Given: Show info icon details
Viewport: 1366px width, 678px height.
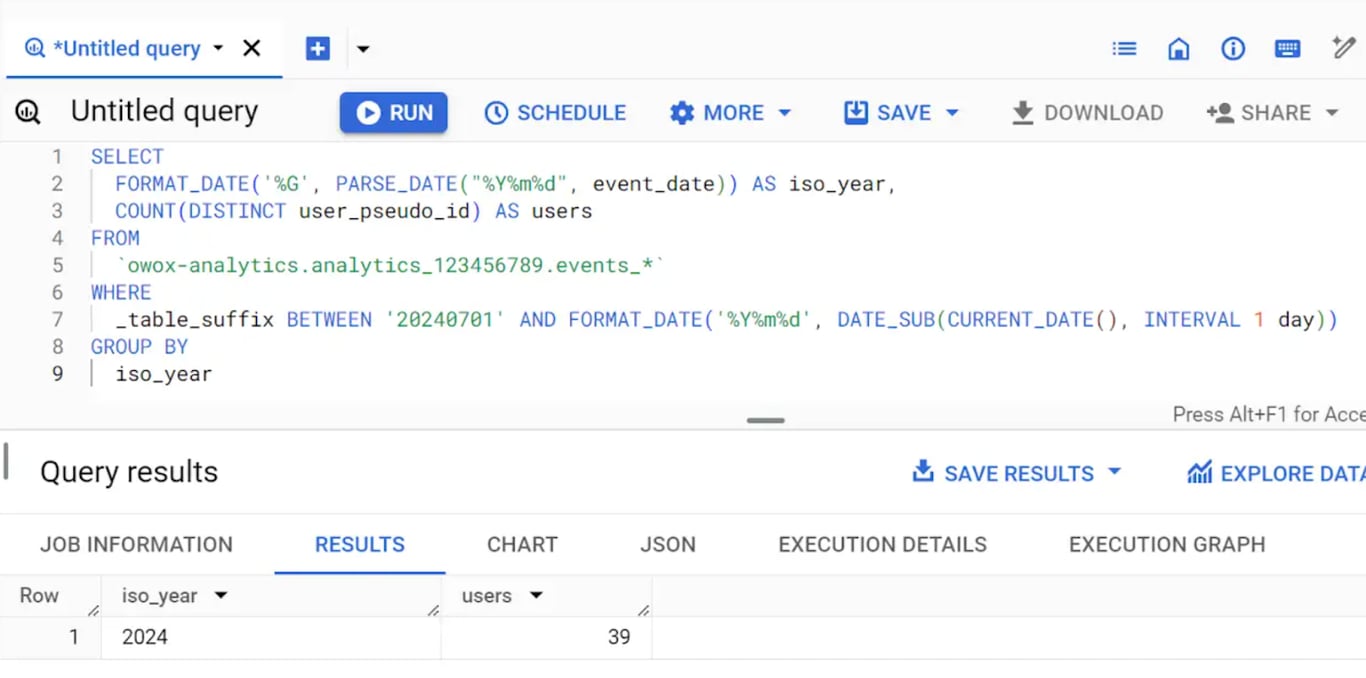Looking at the screenshot, I should (1233, 48).
